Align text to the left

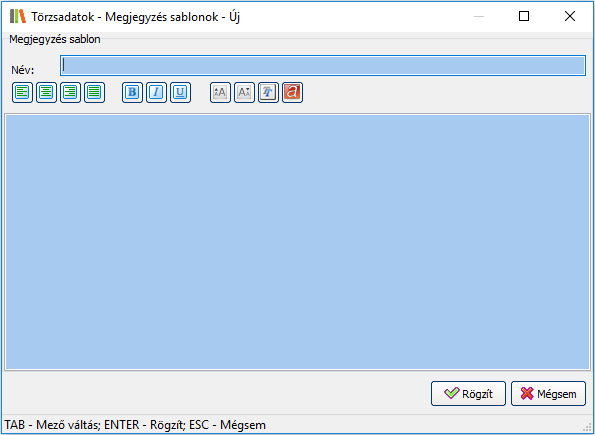click(22, 93)
